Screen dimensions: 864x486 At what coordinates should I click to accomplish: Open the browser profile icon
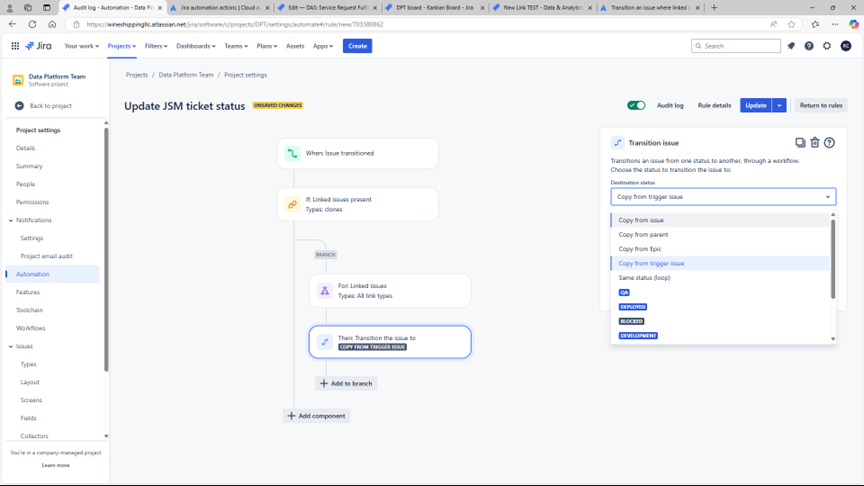[x=9, y=8]
